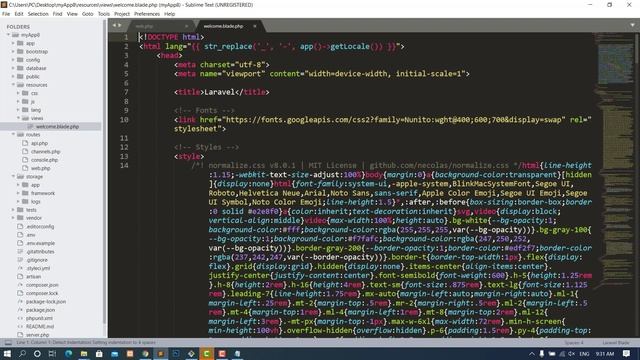The image size is (640, 360).
Task: Expand the vendor folder
Action: click(x=13, y=218)
